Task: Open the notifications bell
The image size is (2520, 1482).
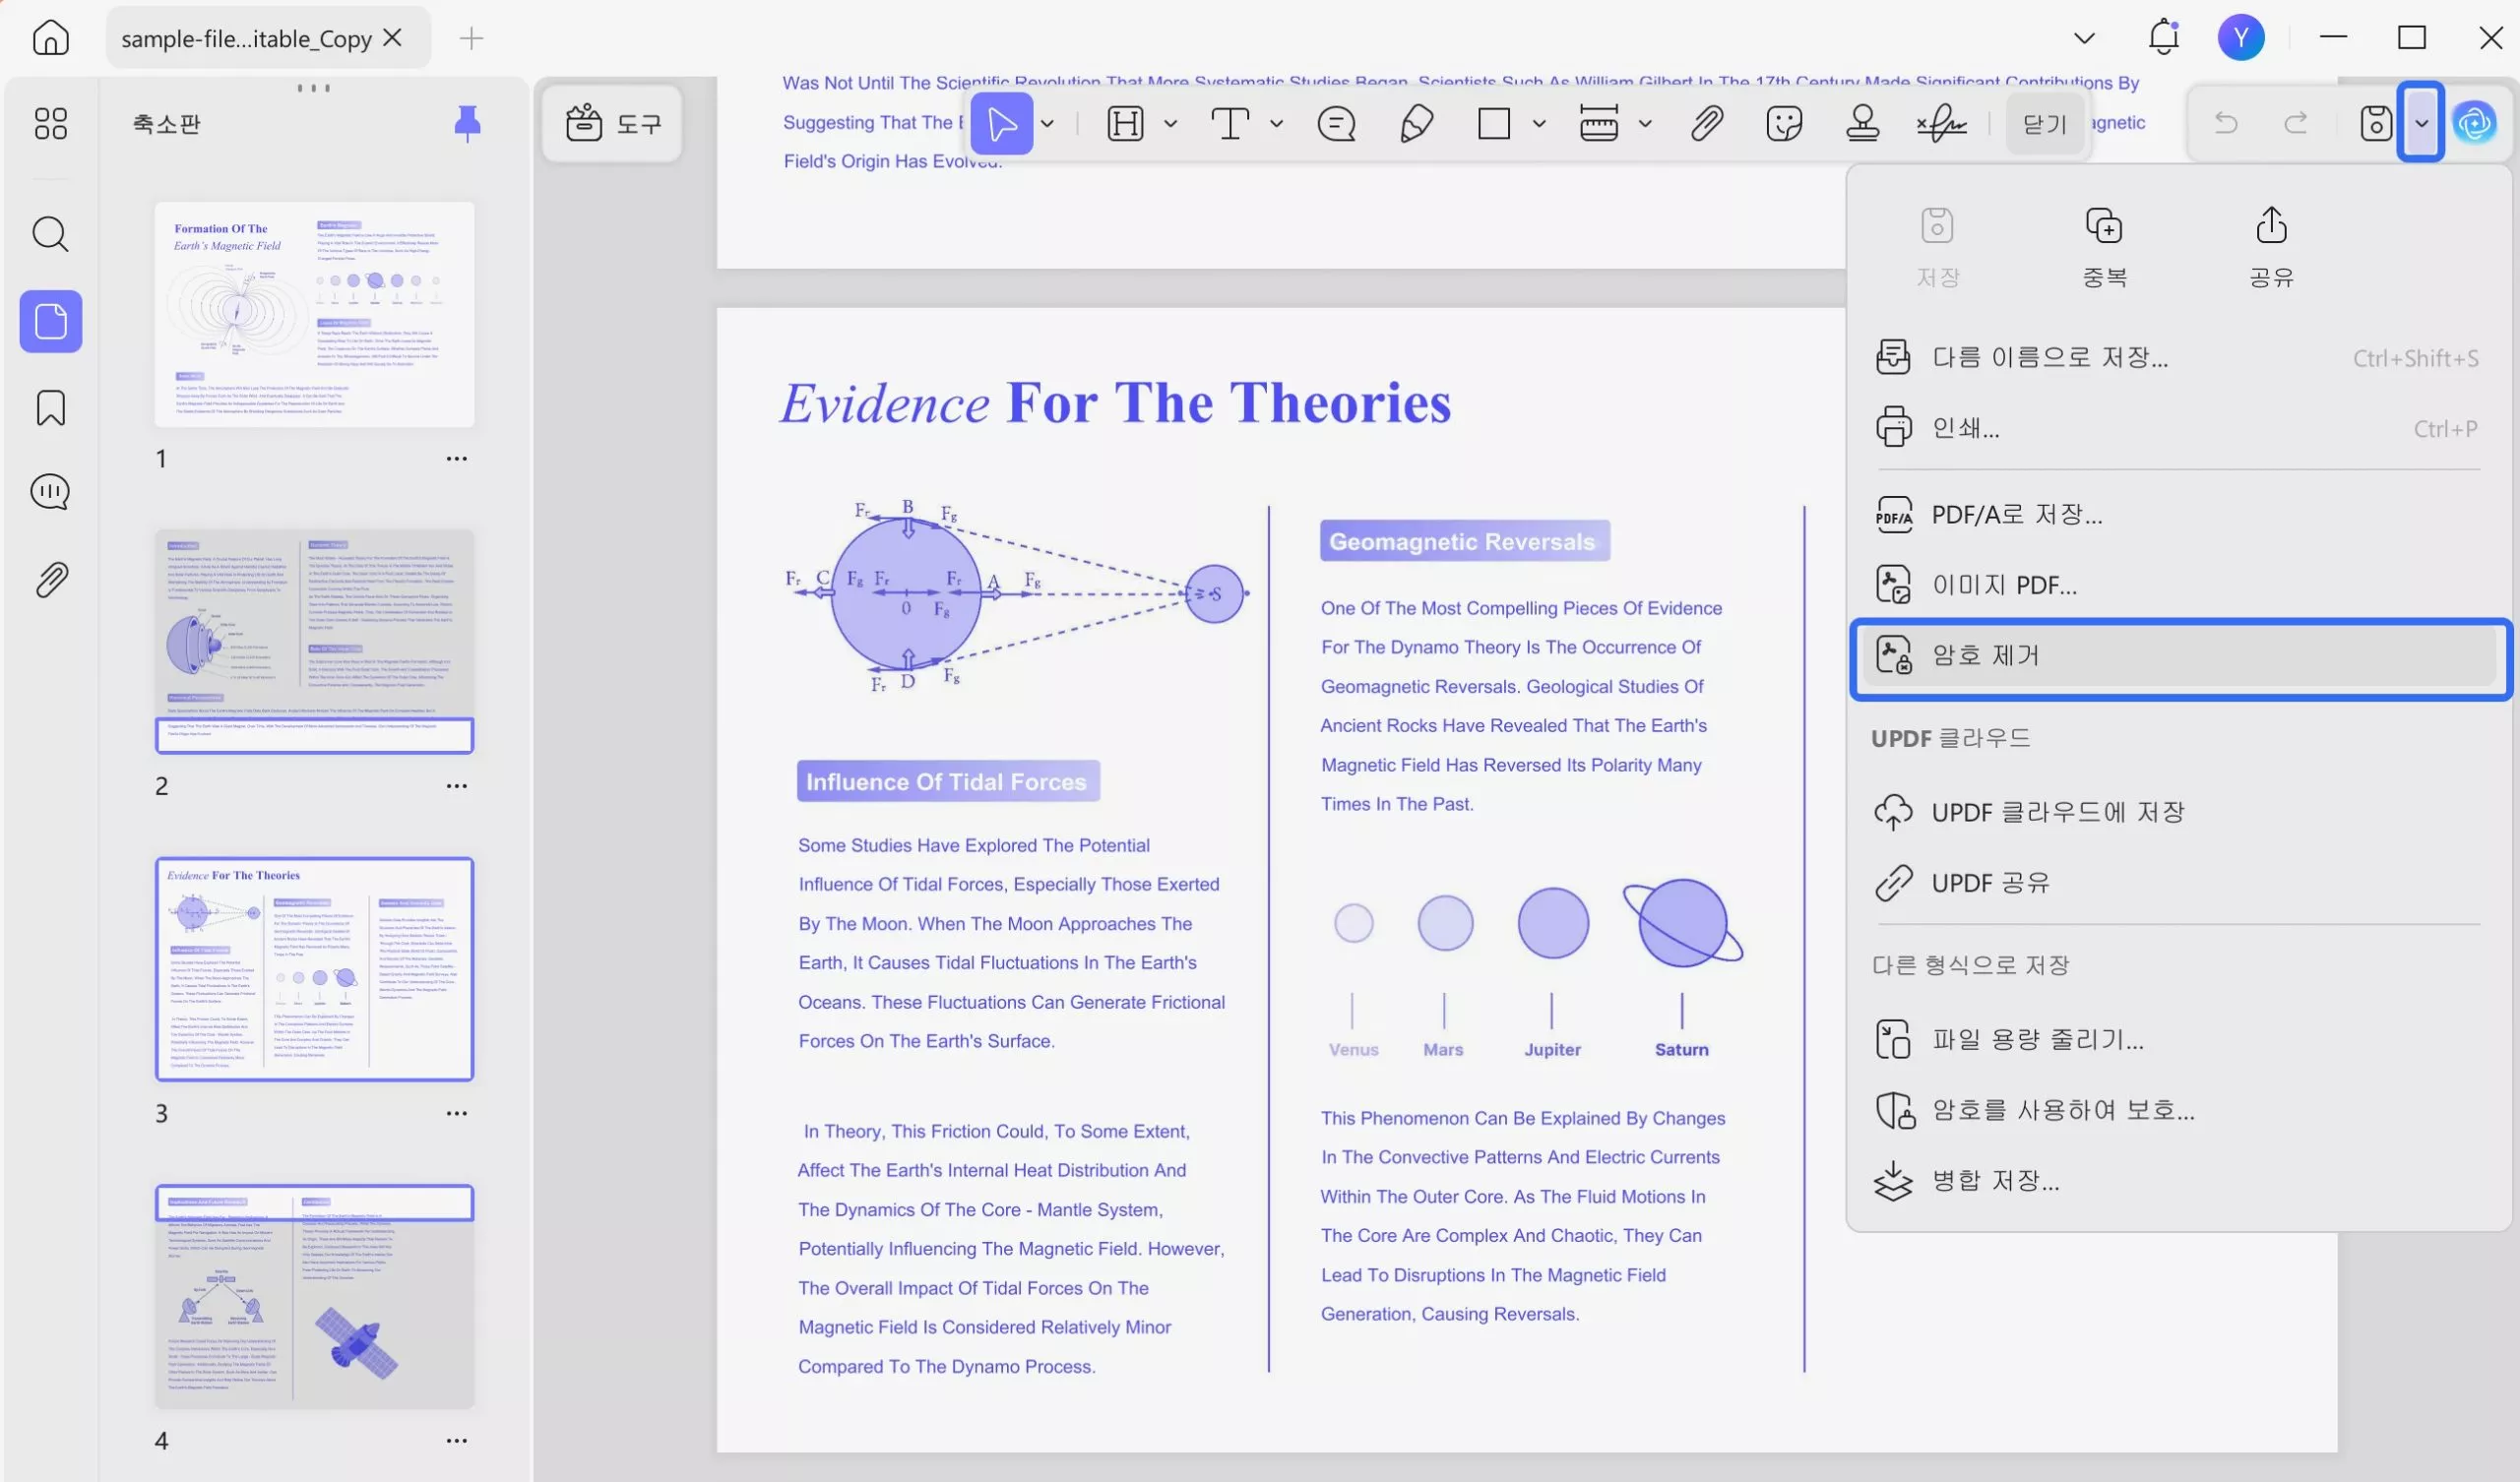Action: click(x=2163, y=37)
